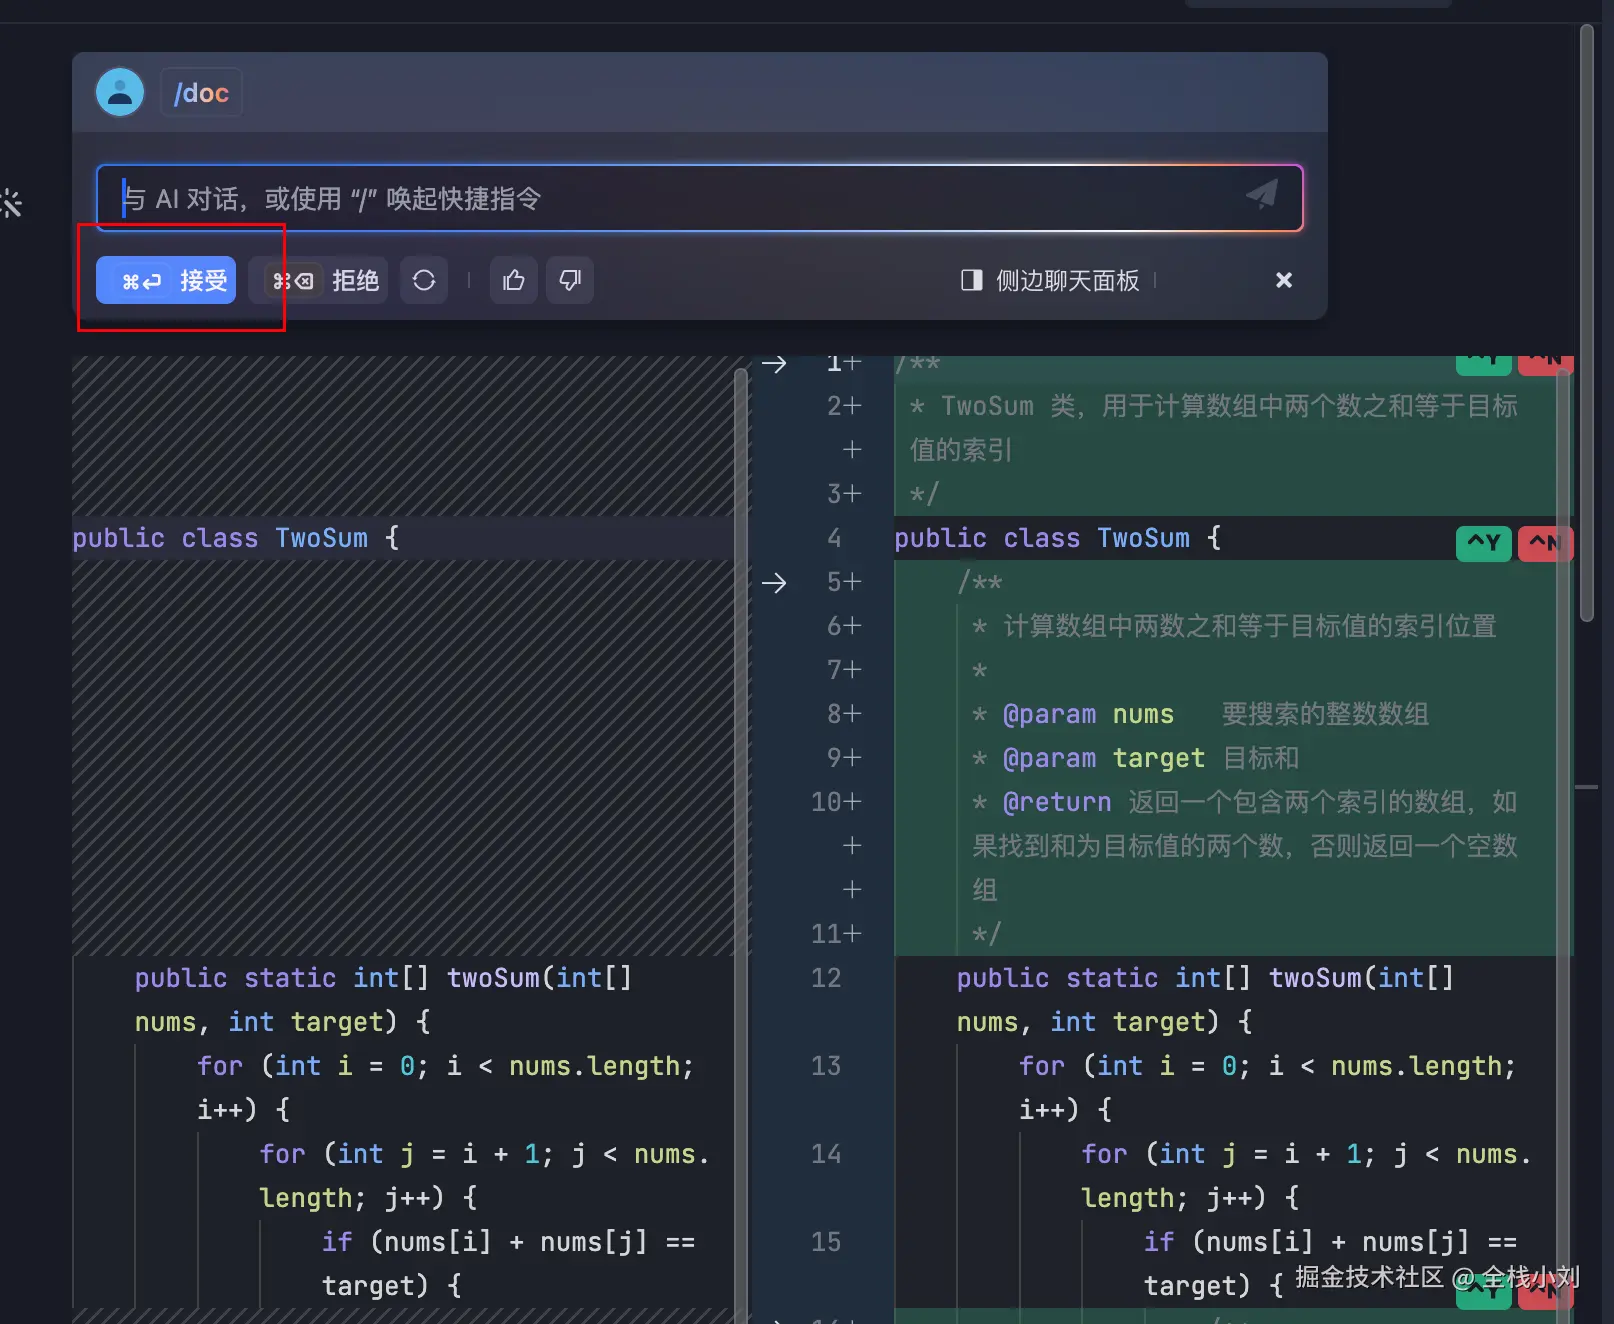Screen dimensions: 1614x1324
Task: Click the 'TwoSum 类' class comment line
Action: click(x=1214, y=406)
